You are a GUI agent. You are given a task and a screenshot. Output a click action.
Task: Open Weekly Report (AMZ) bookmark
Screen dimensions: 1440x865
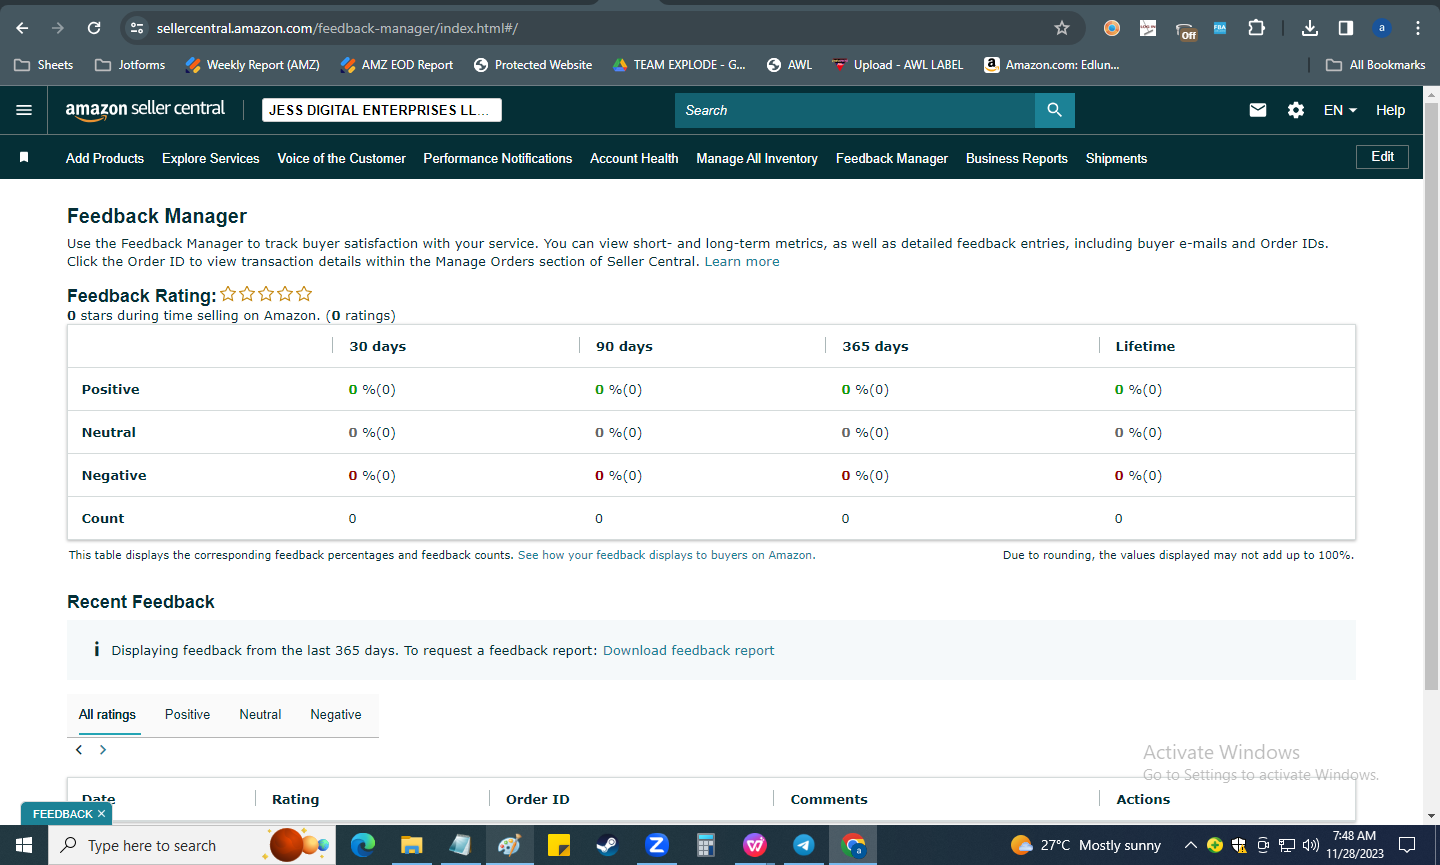tap(252, 65)
